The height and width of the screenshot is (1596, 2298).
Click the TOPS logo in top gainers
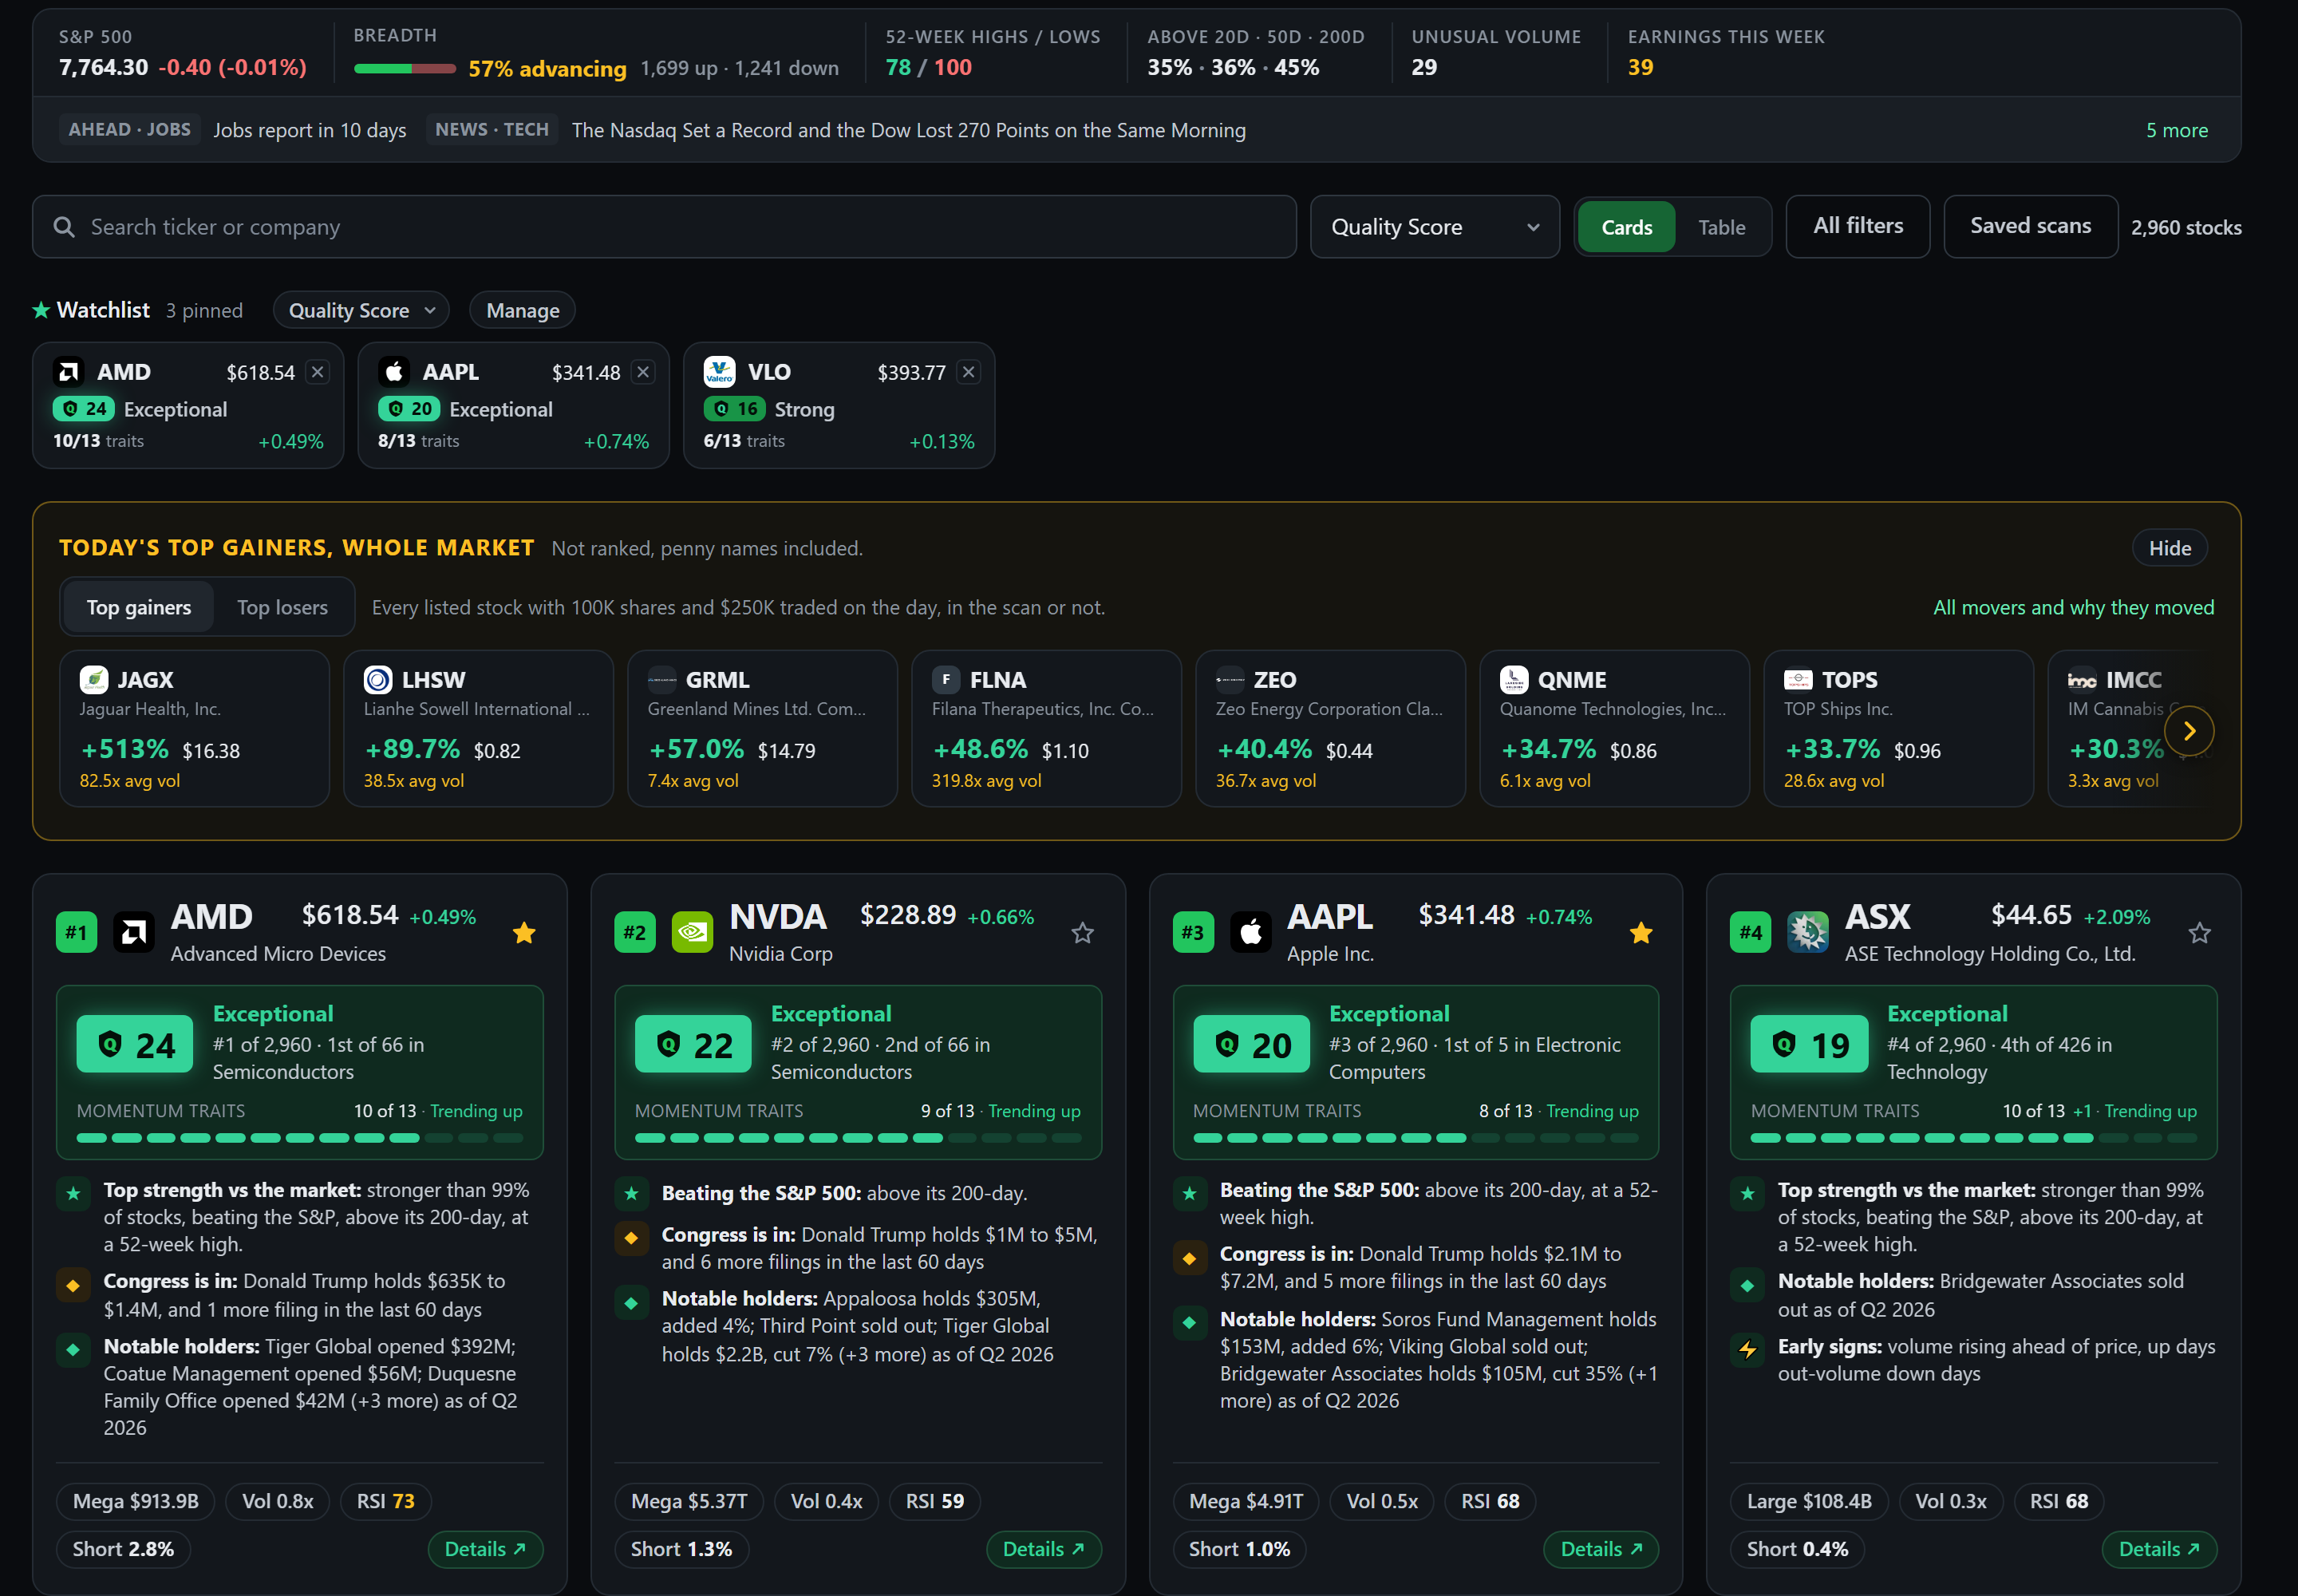1798,680
